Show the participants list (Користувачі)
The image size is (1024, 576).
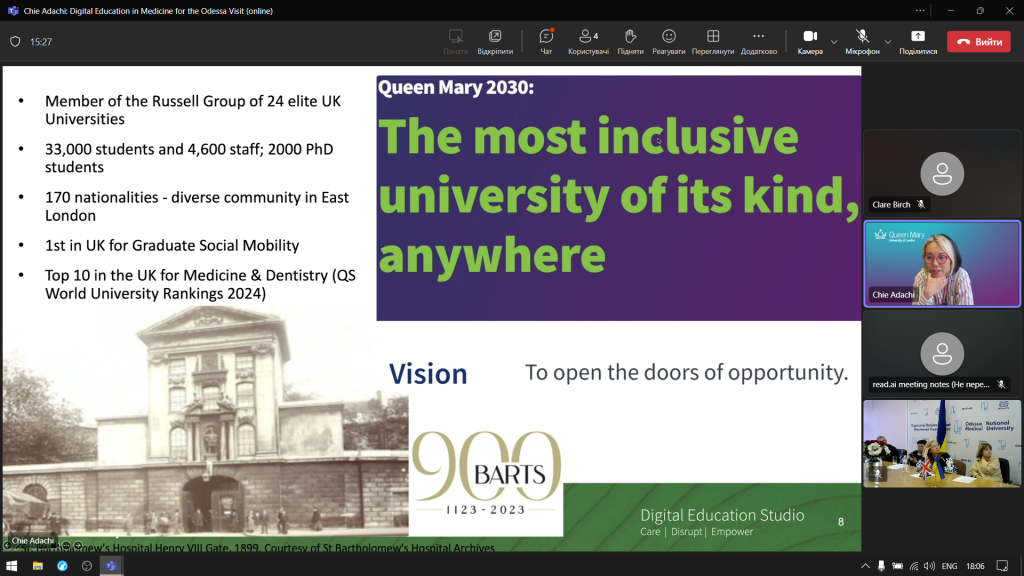pos(588,42)
